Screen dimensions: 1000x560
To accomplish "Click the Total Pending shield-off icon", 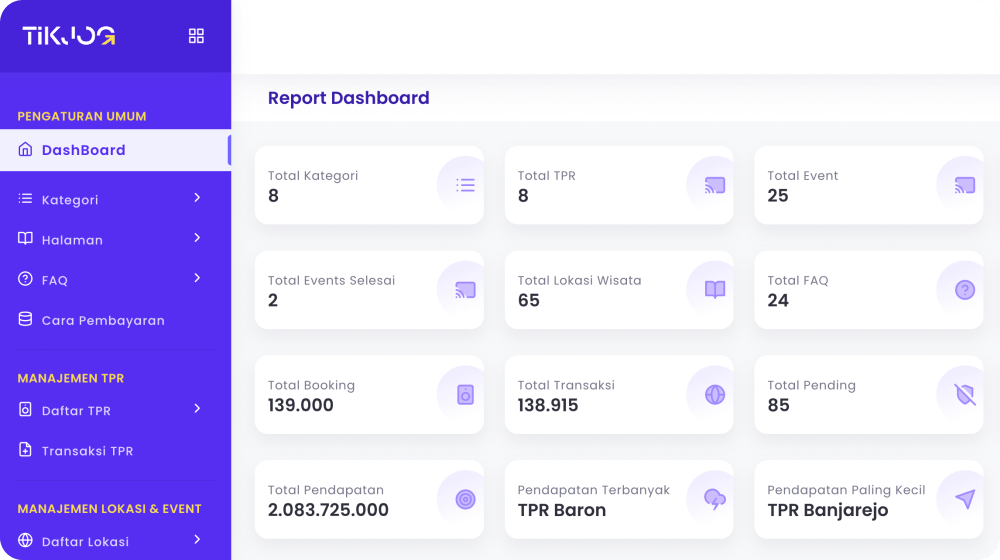I will (965, 395).
